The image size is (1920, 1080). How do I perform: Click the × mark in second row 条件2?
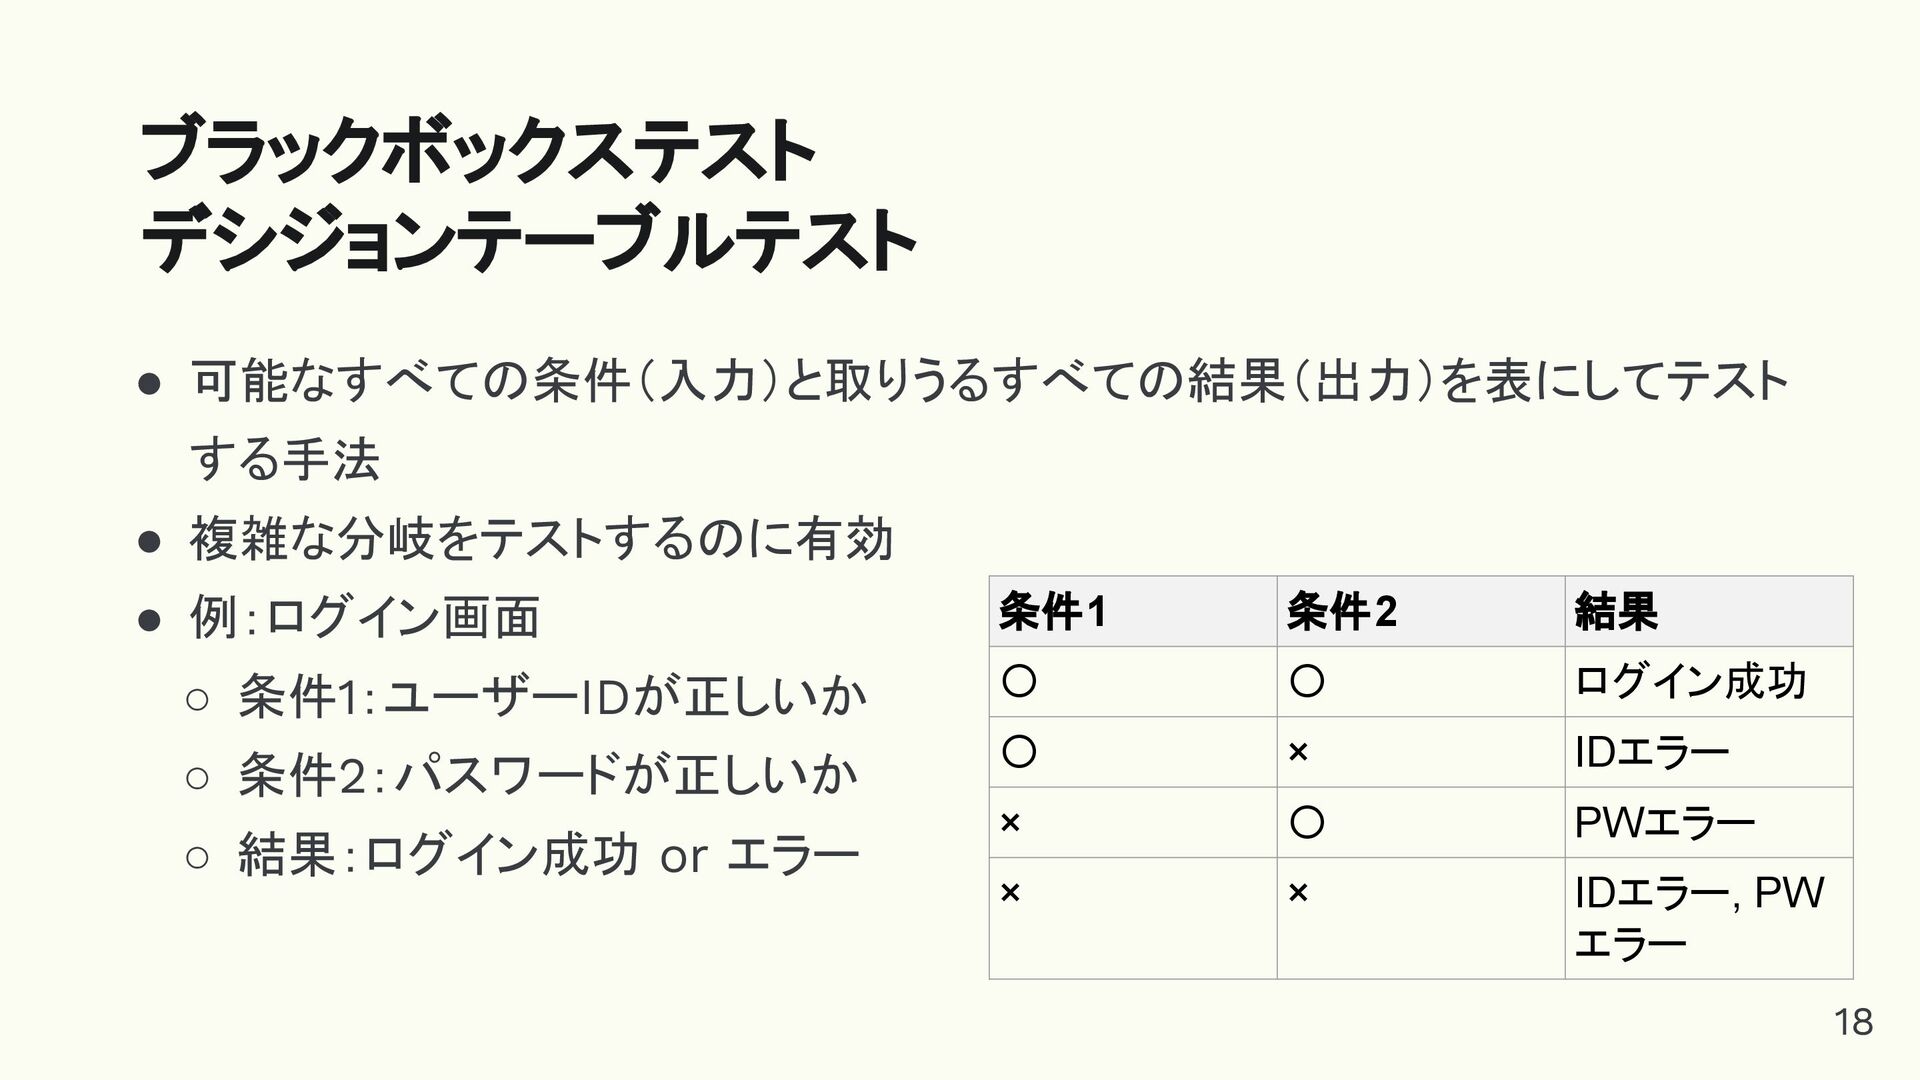[1298, 752]
